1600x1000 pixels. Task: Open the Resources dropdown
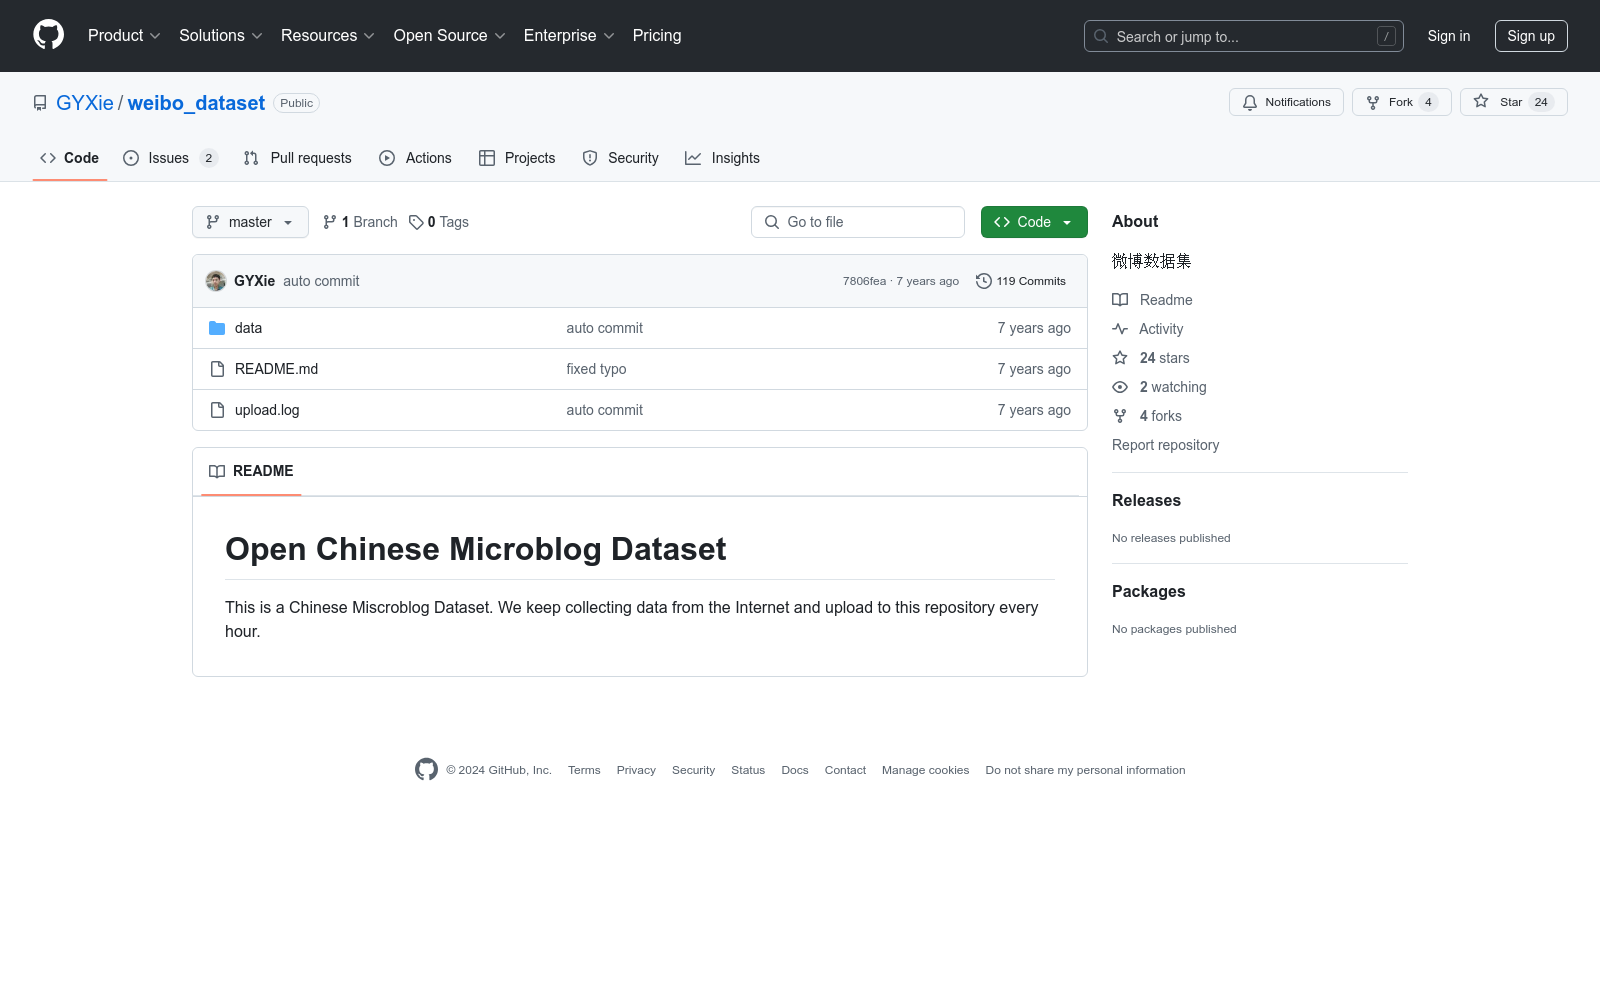pos(328,36)
